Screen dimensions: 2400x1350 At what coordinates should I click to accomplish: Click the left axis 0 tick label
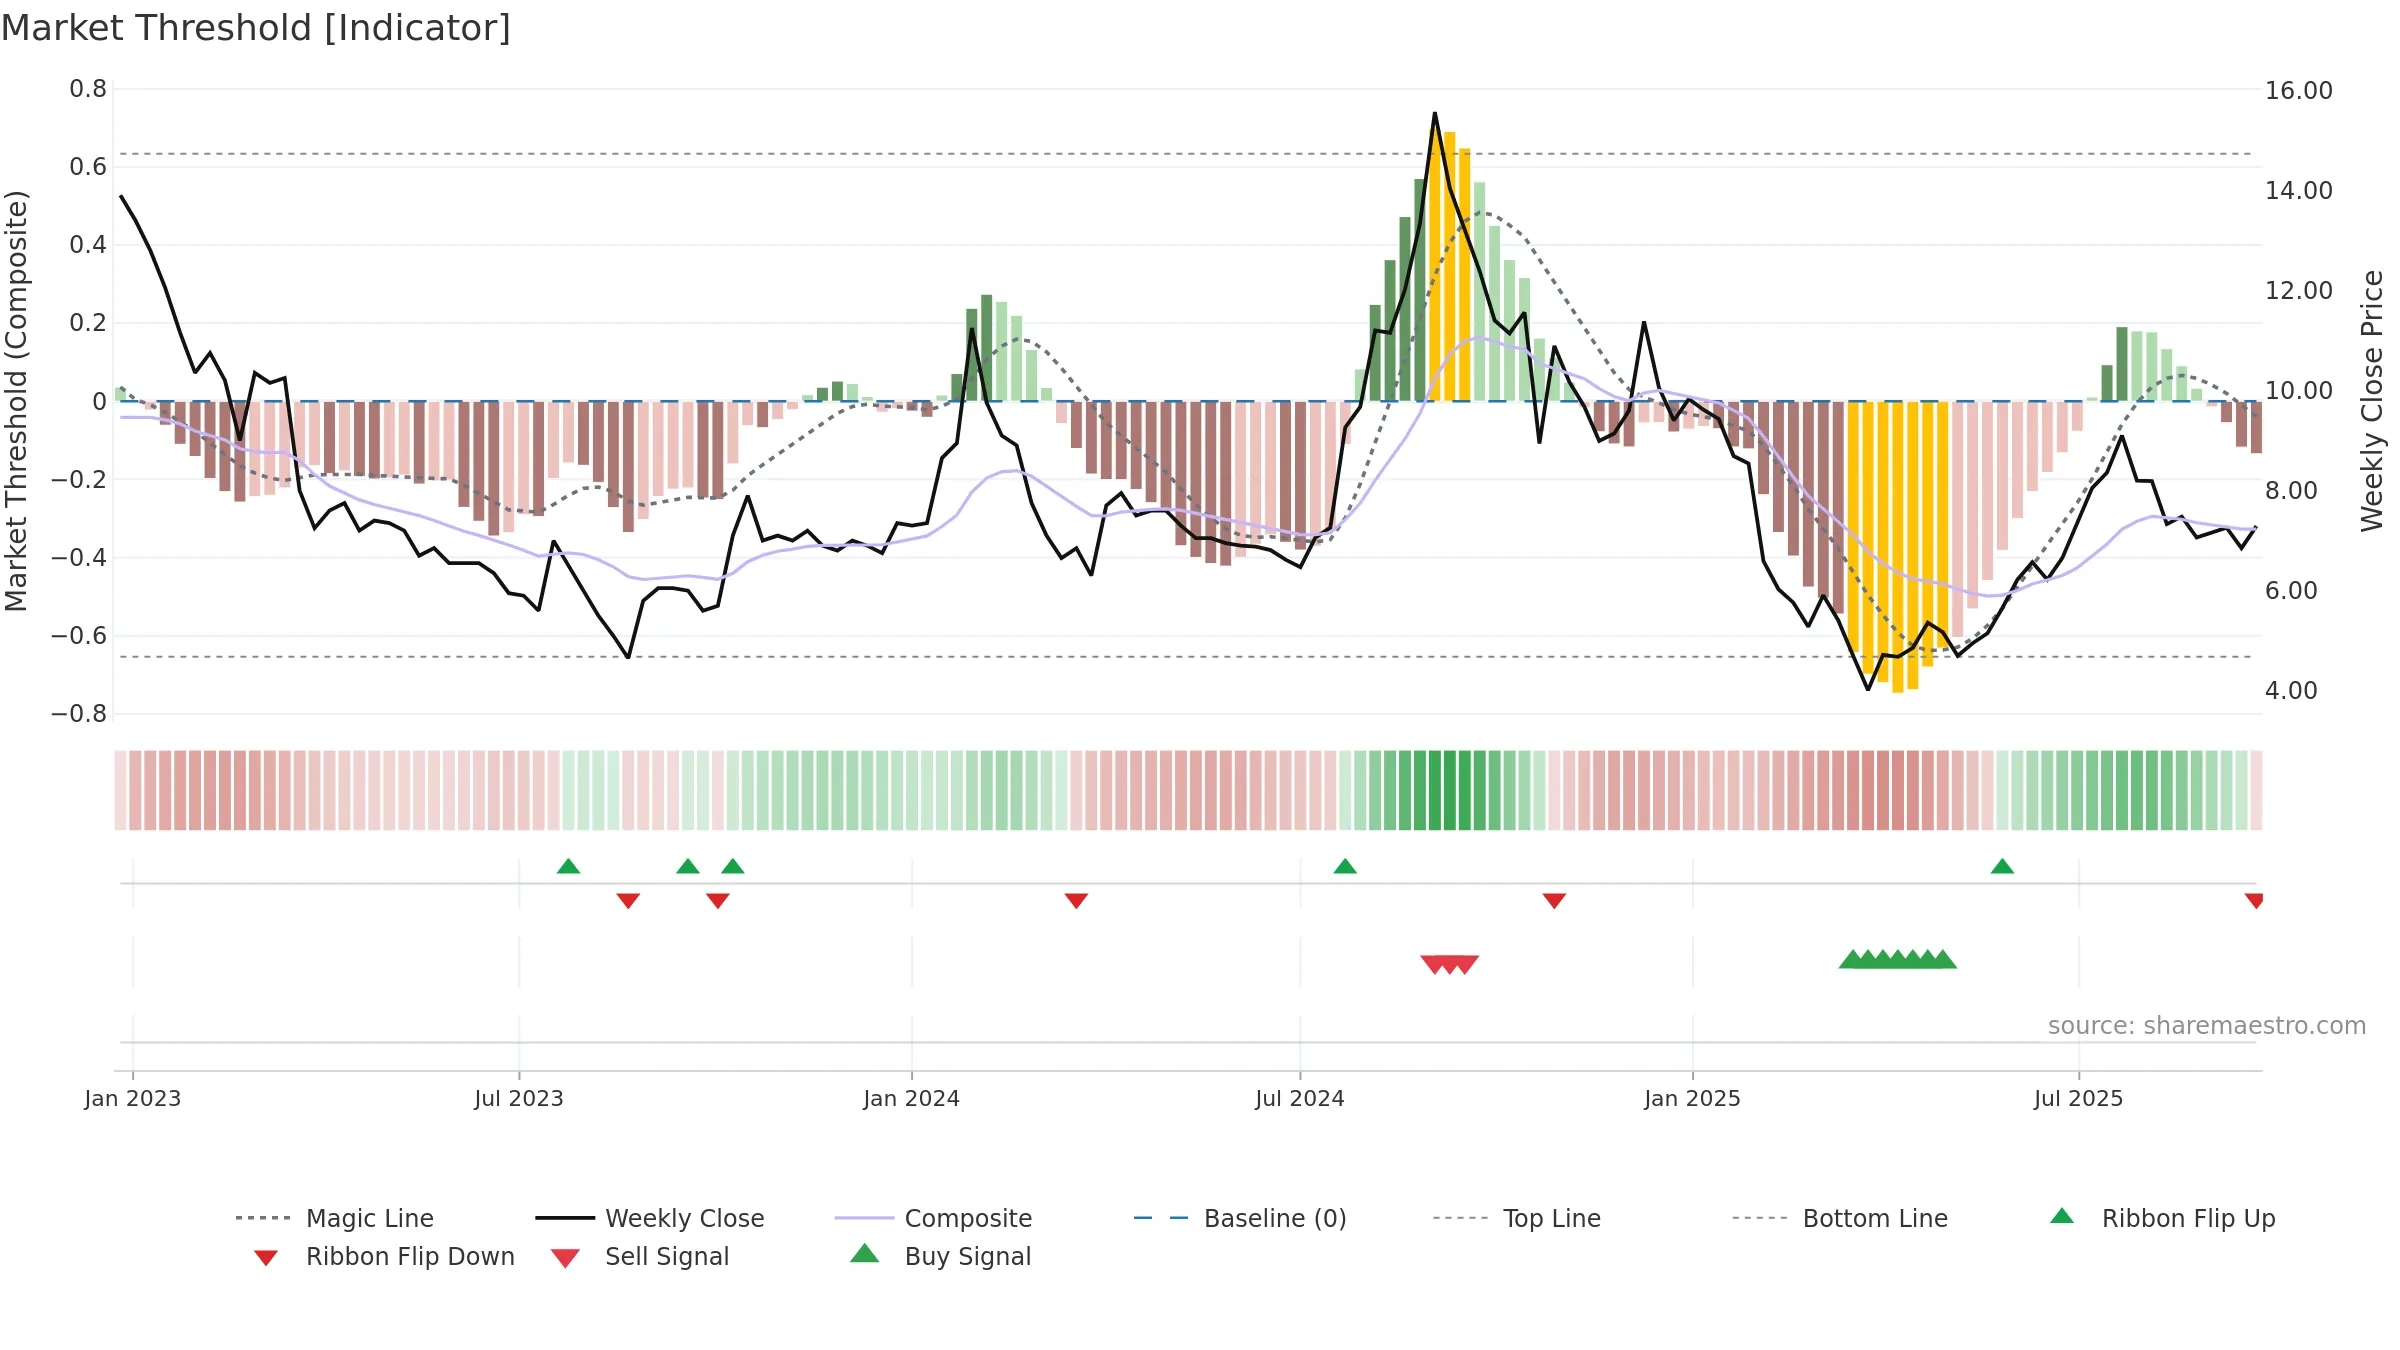[x=99, y=402]
